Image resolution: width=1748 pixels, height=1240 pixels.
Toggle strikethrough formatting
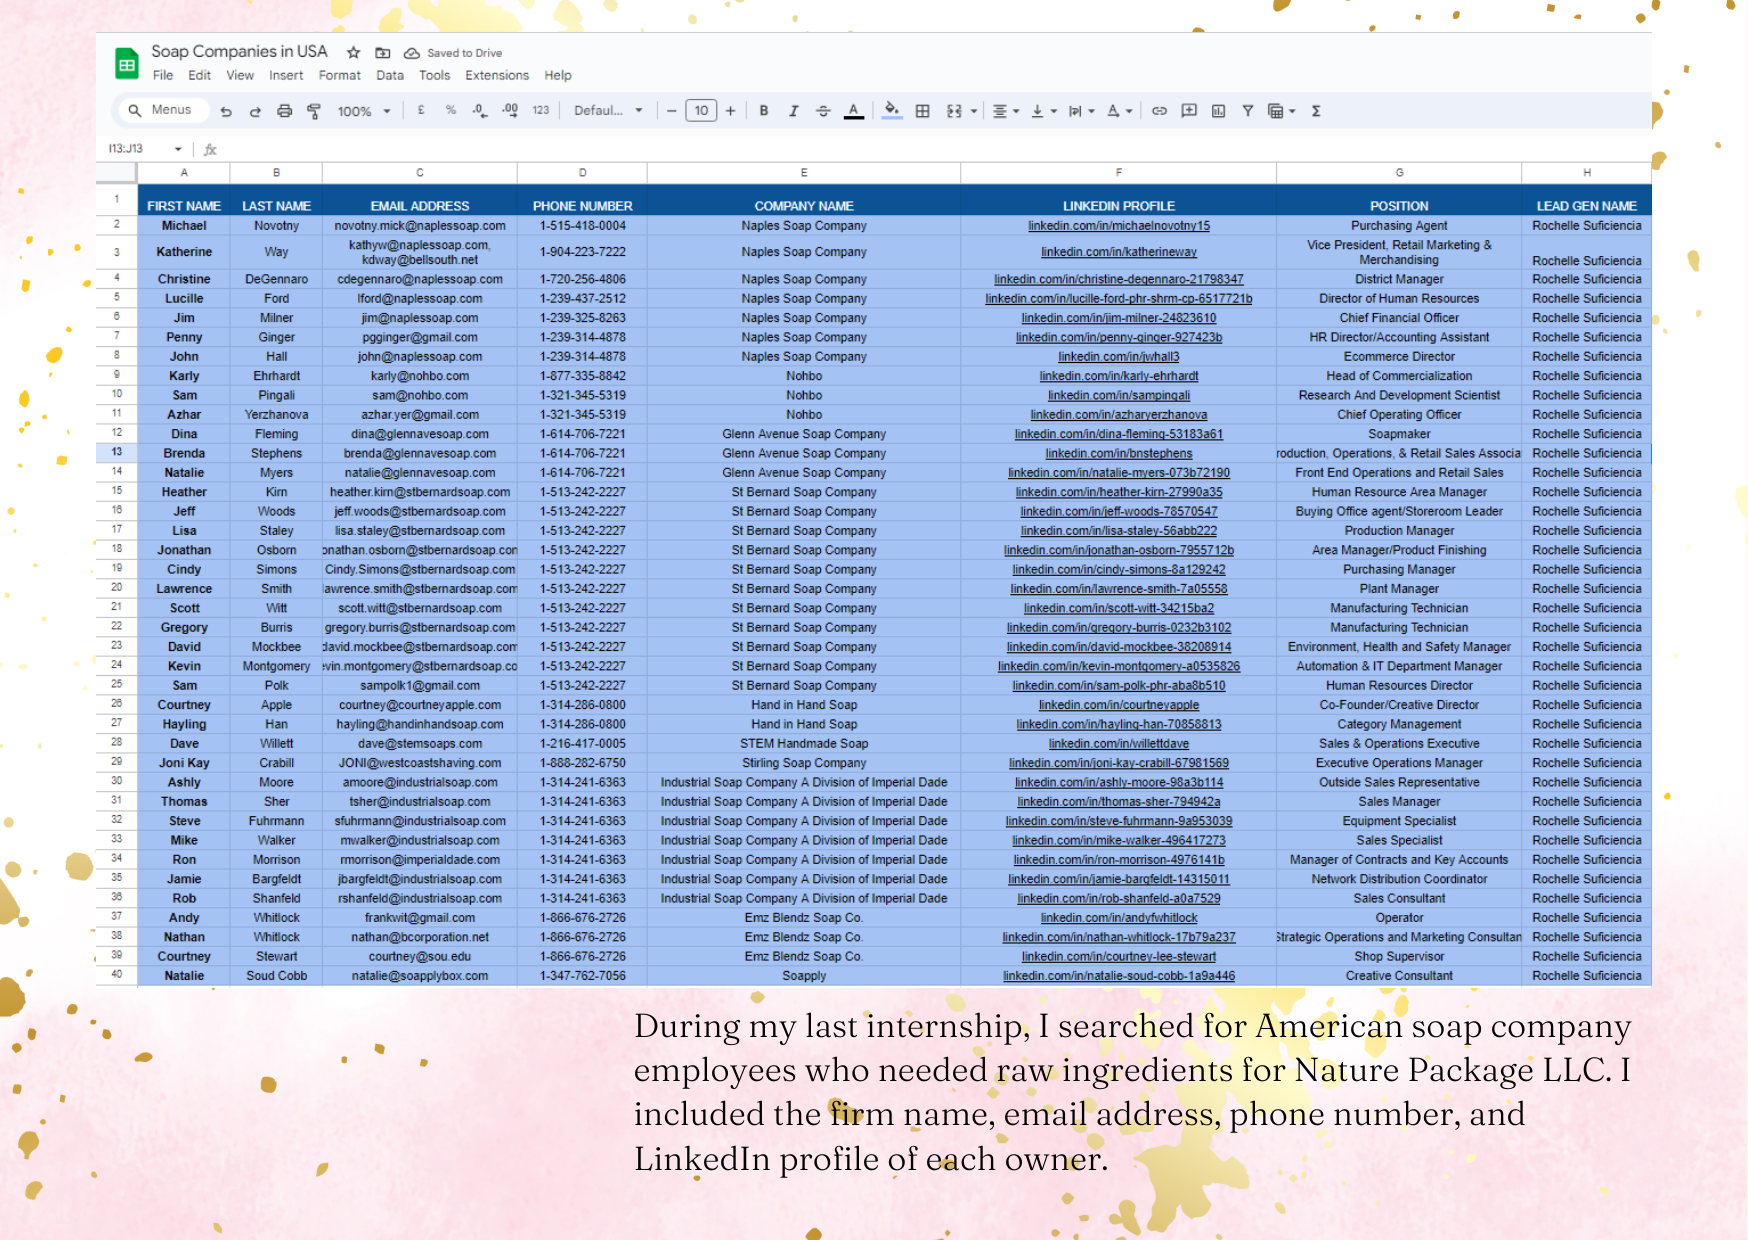823,111
